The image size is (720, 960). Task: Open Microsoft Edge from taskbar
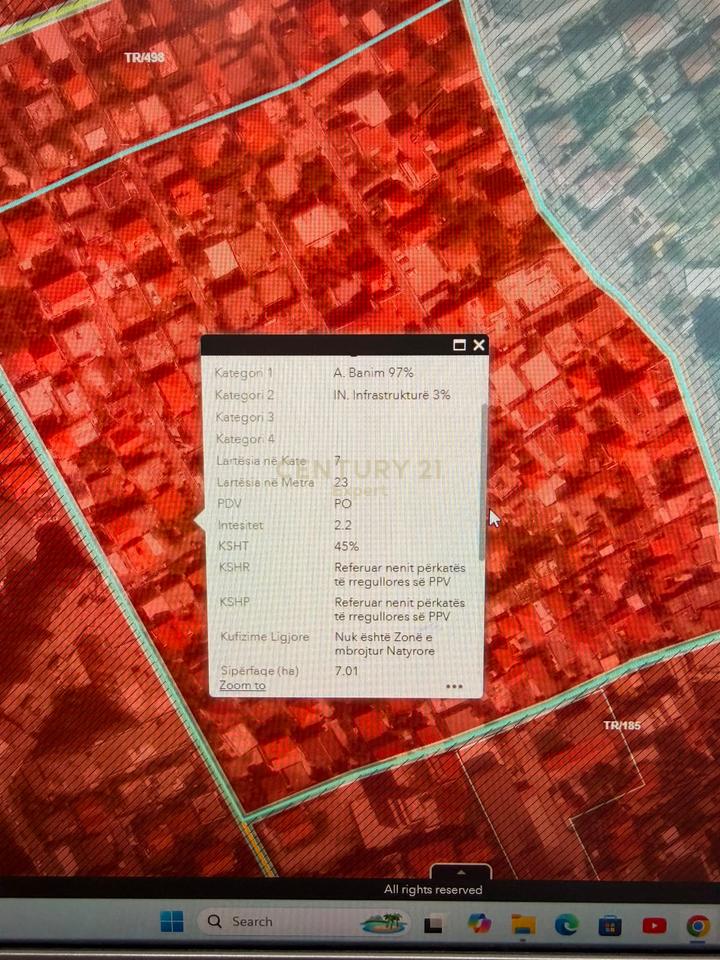[566, 924]
